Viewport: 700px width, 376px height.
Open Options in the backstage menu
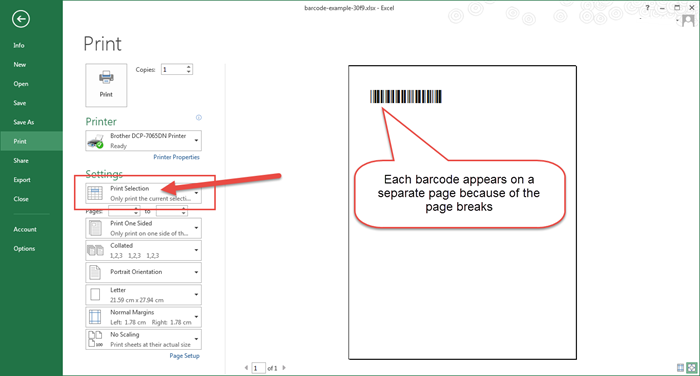tap(24, 248)
